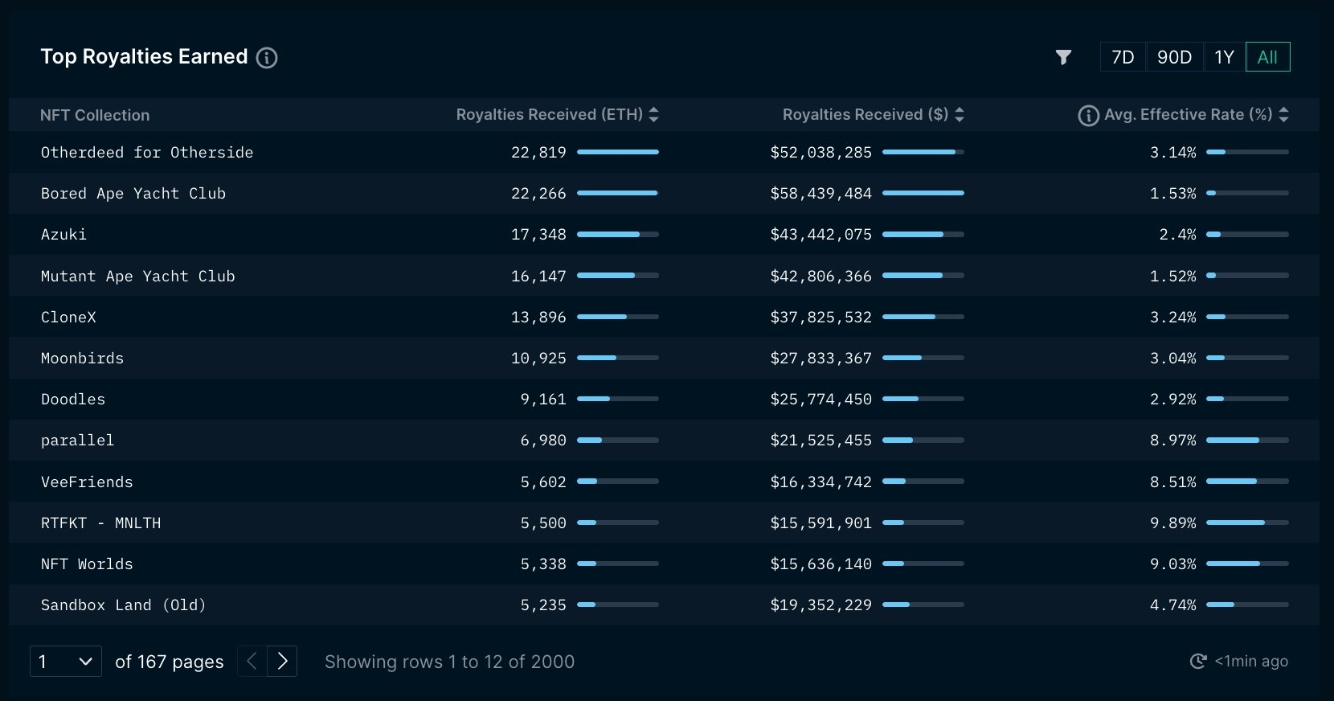The image size is (1334, 701).
Task: Enable the 1Y time range filter
Action: pyautogui.click(x=1223, y=57)
